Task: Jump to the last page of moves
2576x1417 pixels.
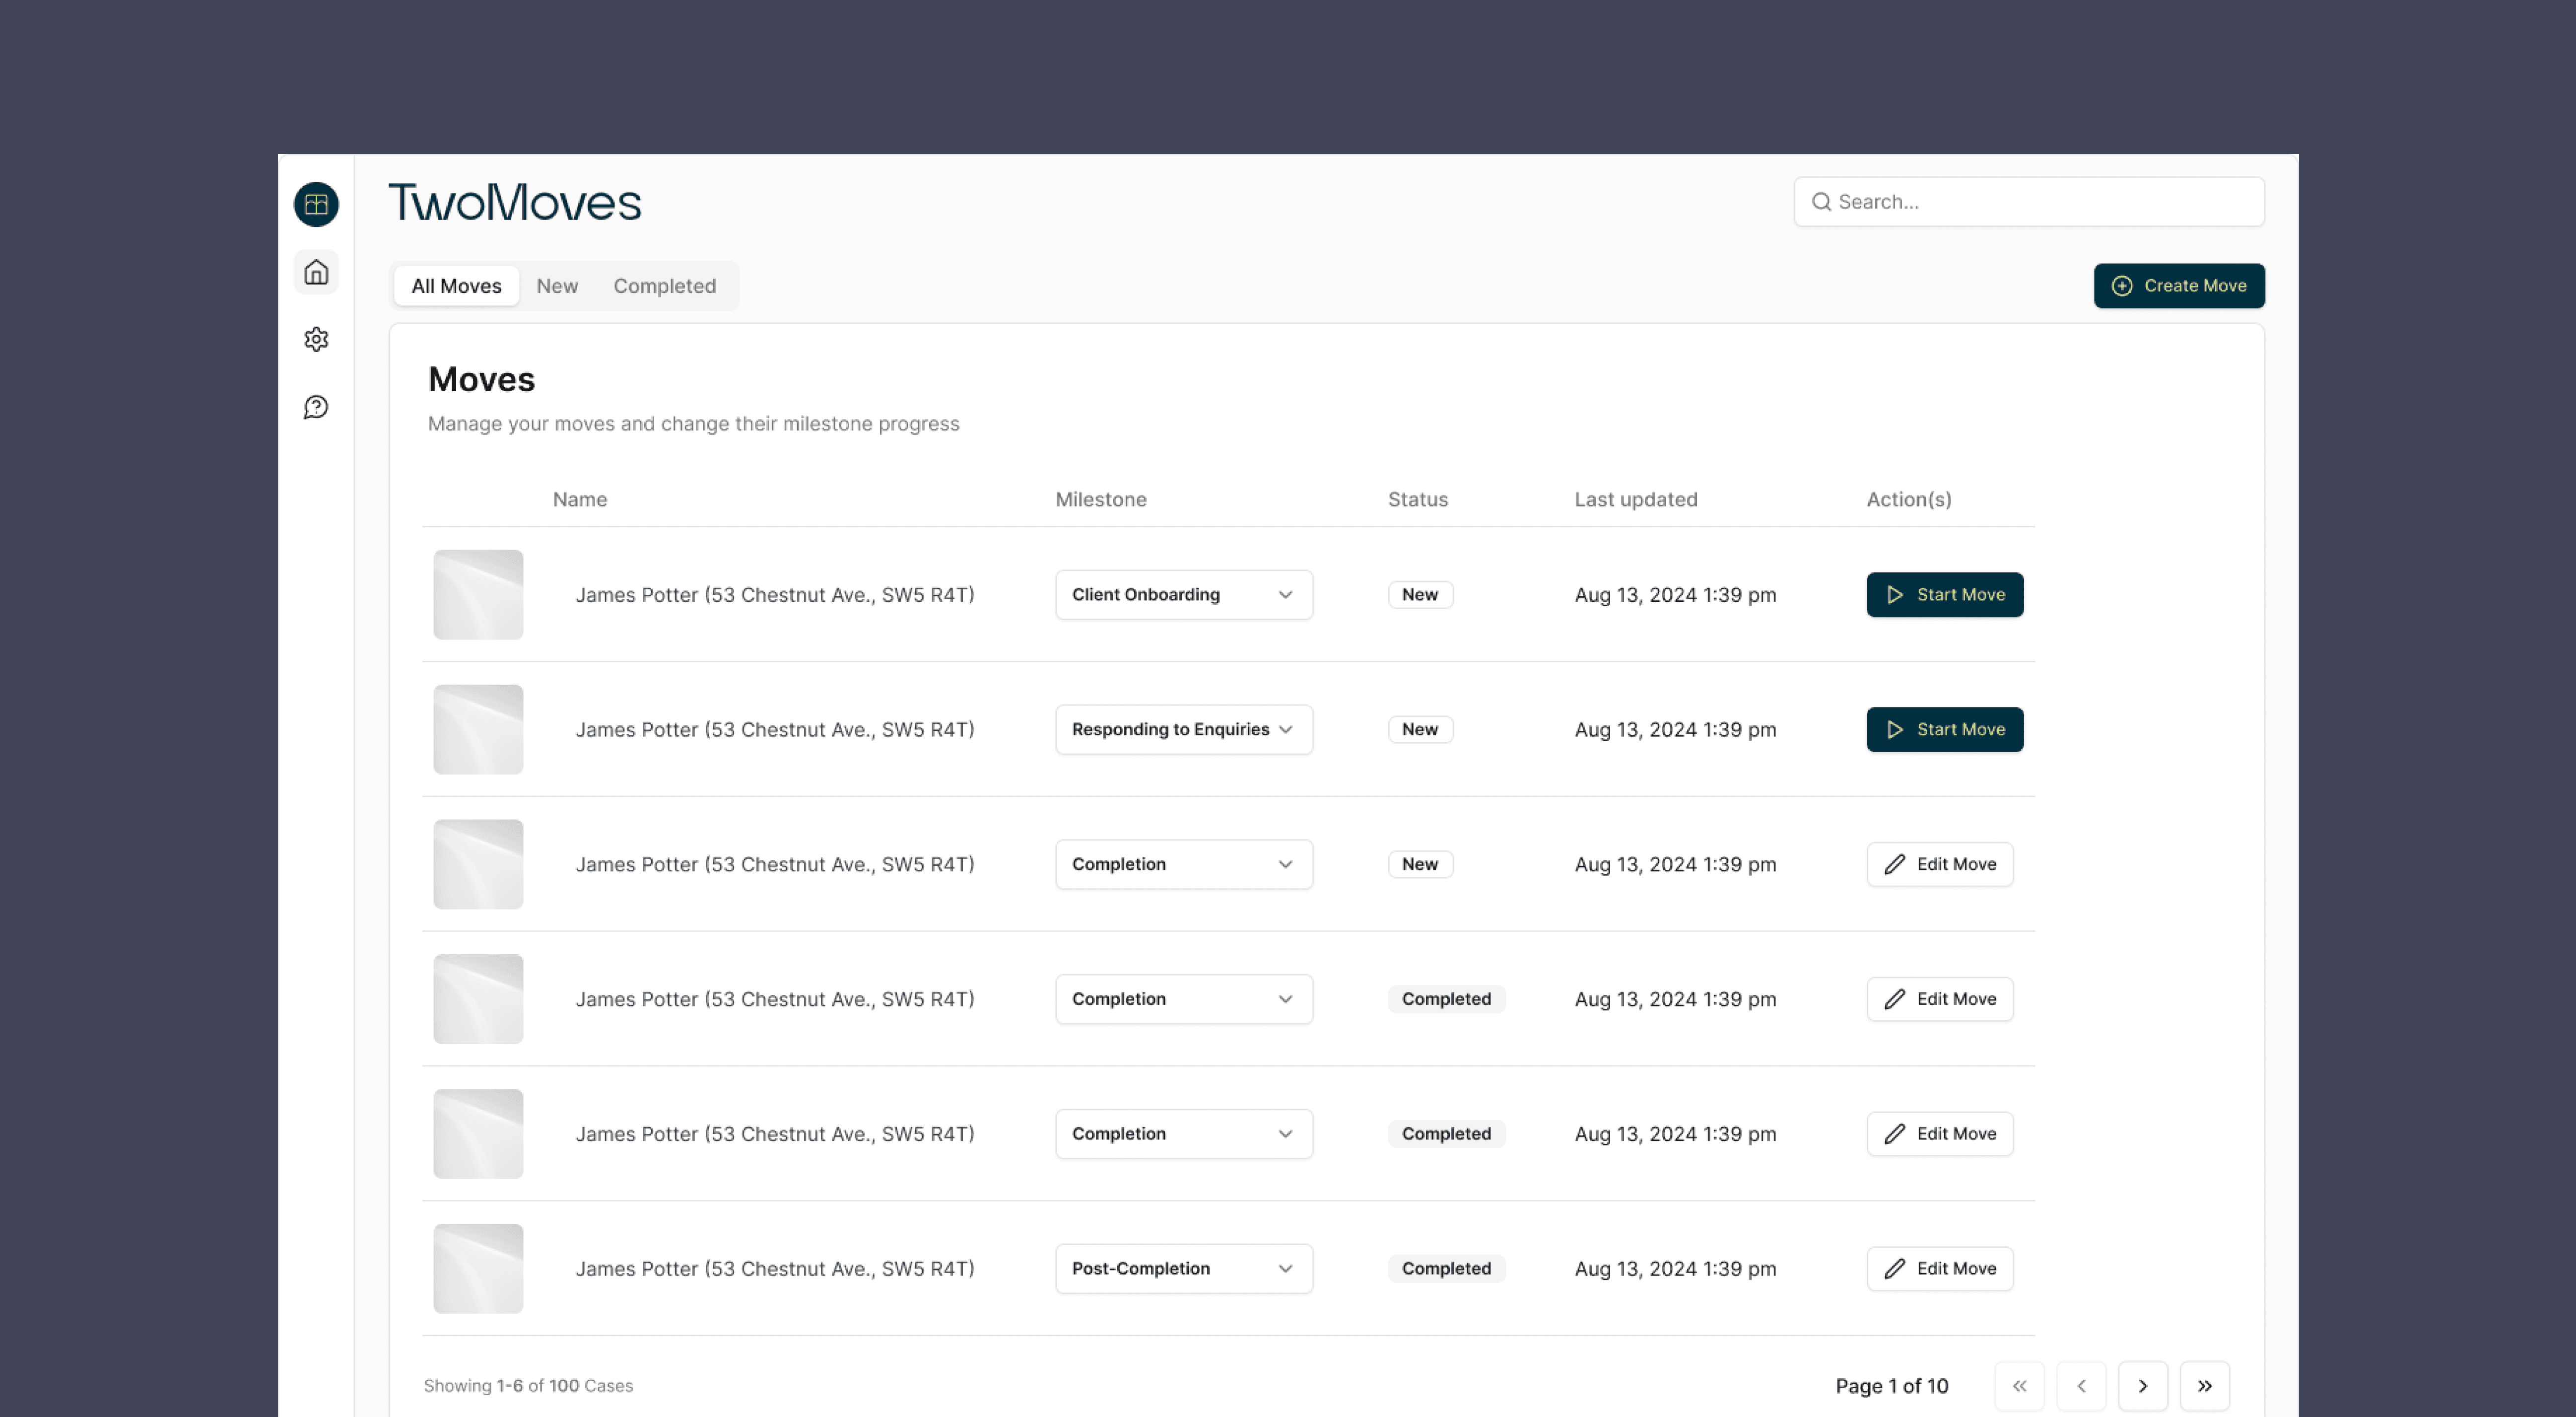Action: (x=2205, y=1385)
